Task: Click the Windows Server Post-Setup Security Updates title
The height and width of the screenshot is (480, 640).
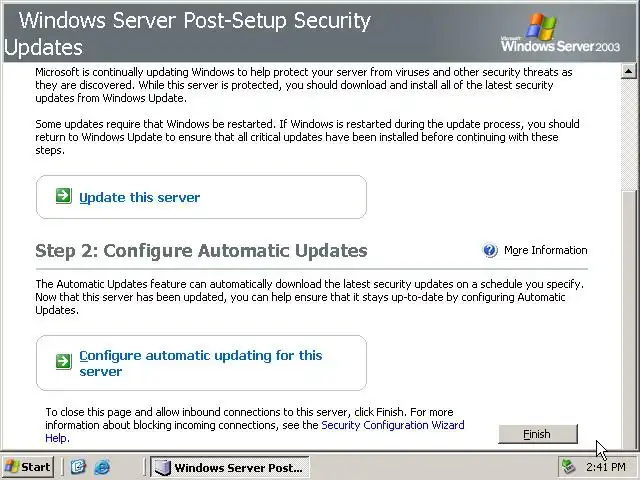Action: (190, 33)
